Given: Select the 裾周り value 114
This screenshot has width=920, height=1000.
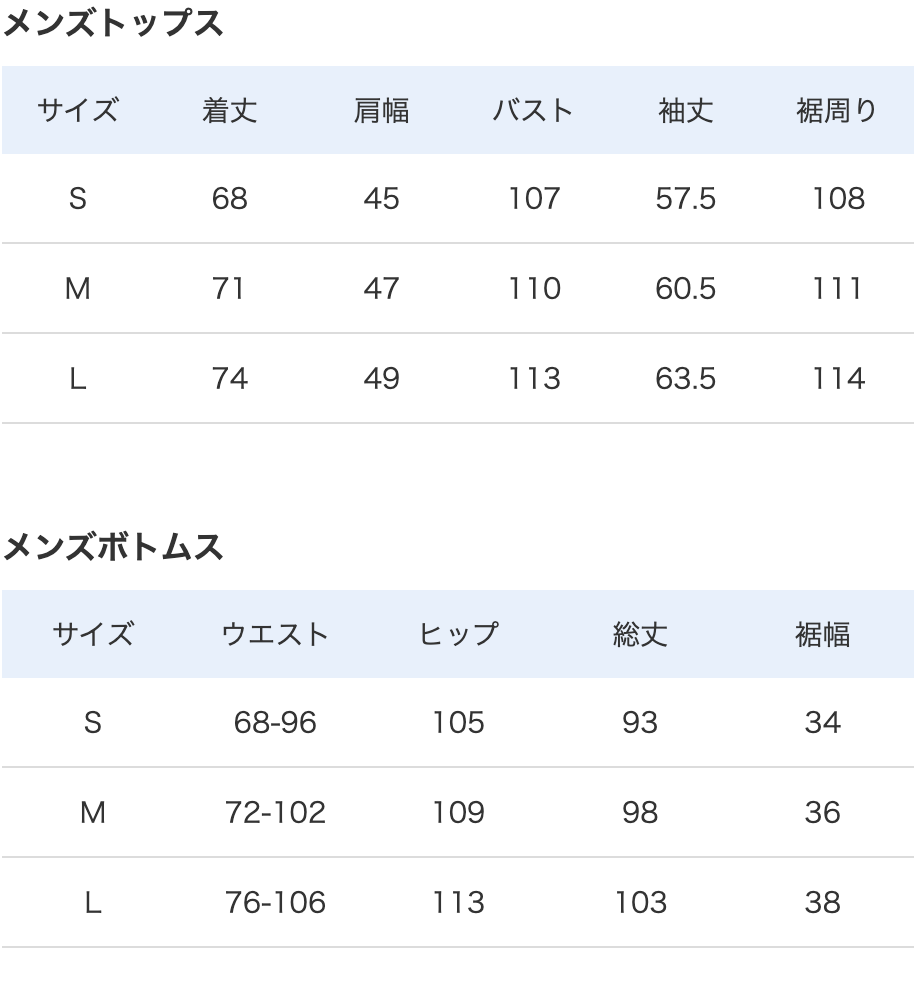Looking at the screenshot, I should (837, 379).
